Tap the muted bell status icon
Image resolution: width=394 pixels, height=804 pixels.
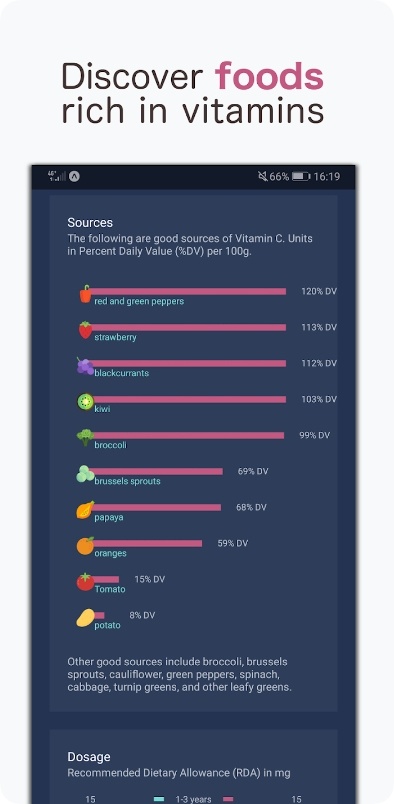[x=262, y=176]
